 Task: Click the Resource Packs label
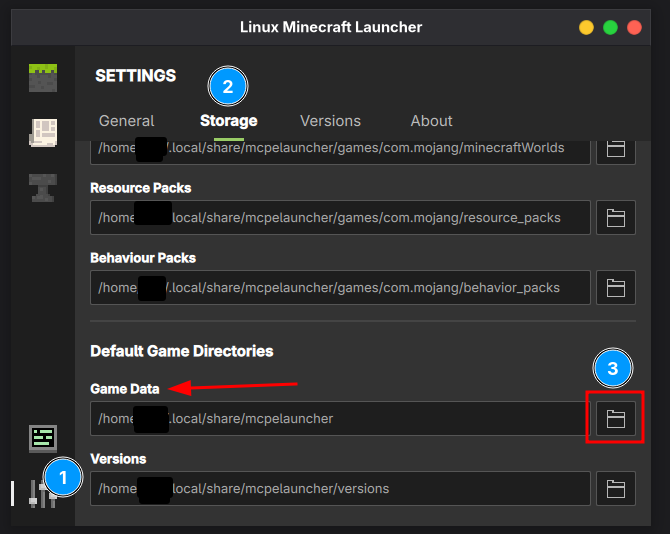pos(141,188)
